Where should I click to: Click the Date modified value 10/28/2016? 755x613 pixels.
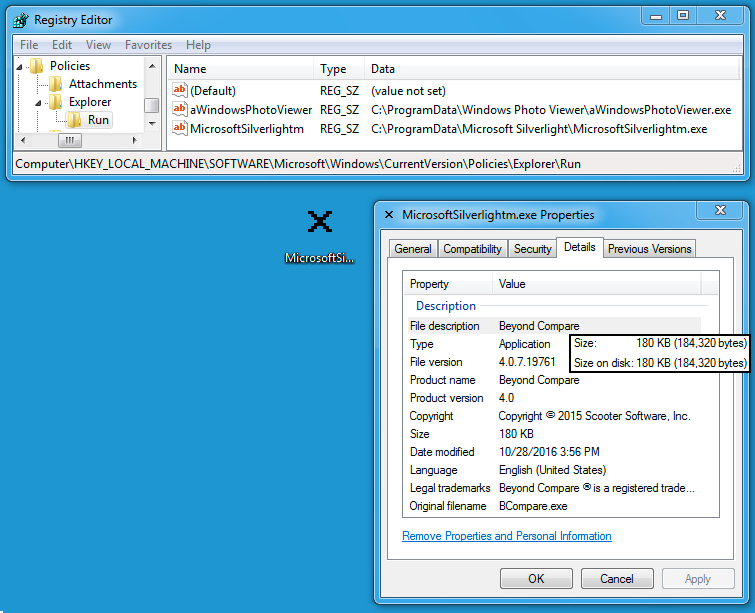pyautogui.click(x=549, y=452)
